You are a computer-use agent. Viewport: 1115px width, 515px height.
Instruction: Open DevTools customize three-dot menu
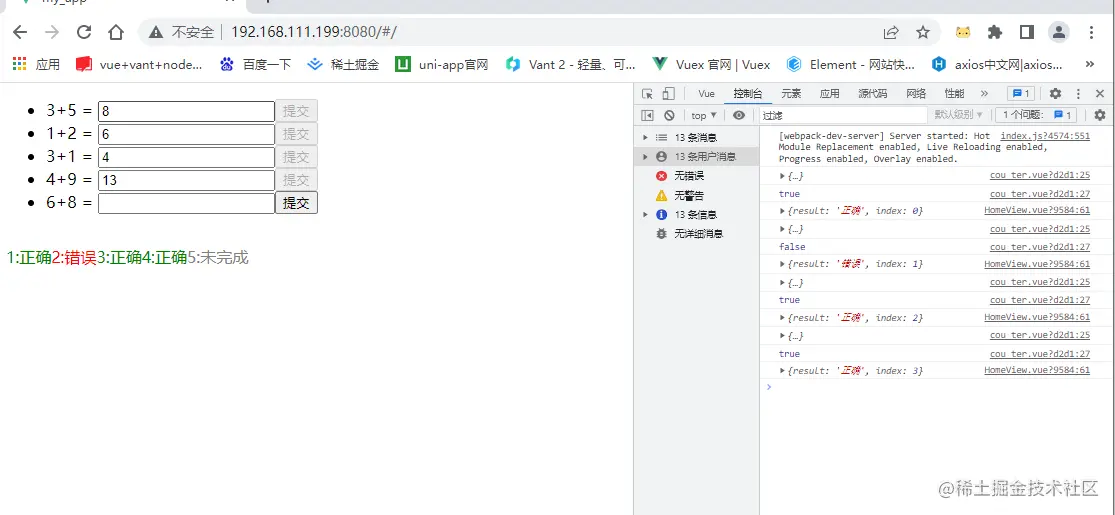(1078, 94)
